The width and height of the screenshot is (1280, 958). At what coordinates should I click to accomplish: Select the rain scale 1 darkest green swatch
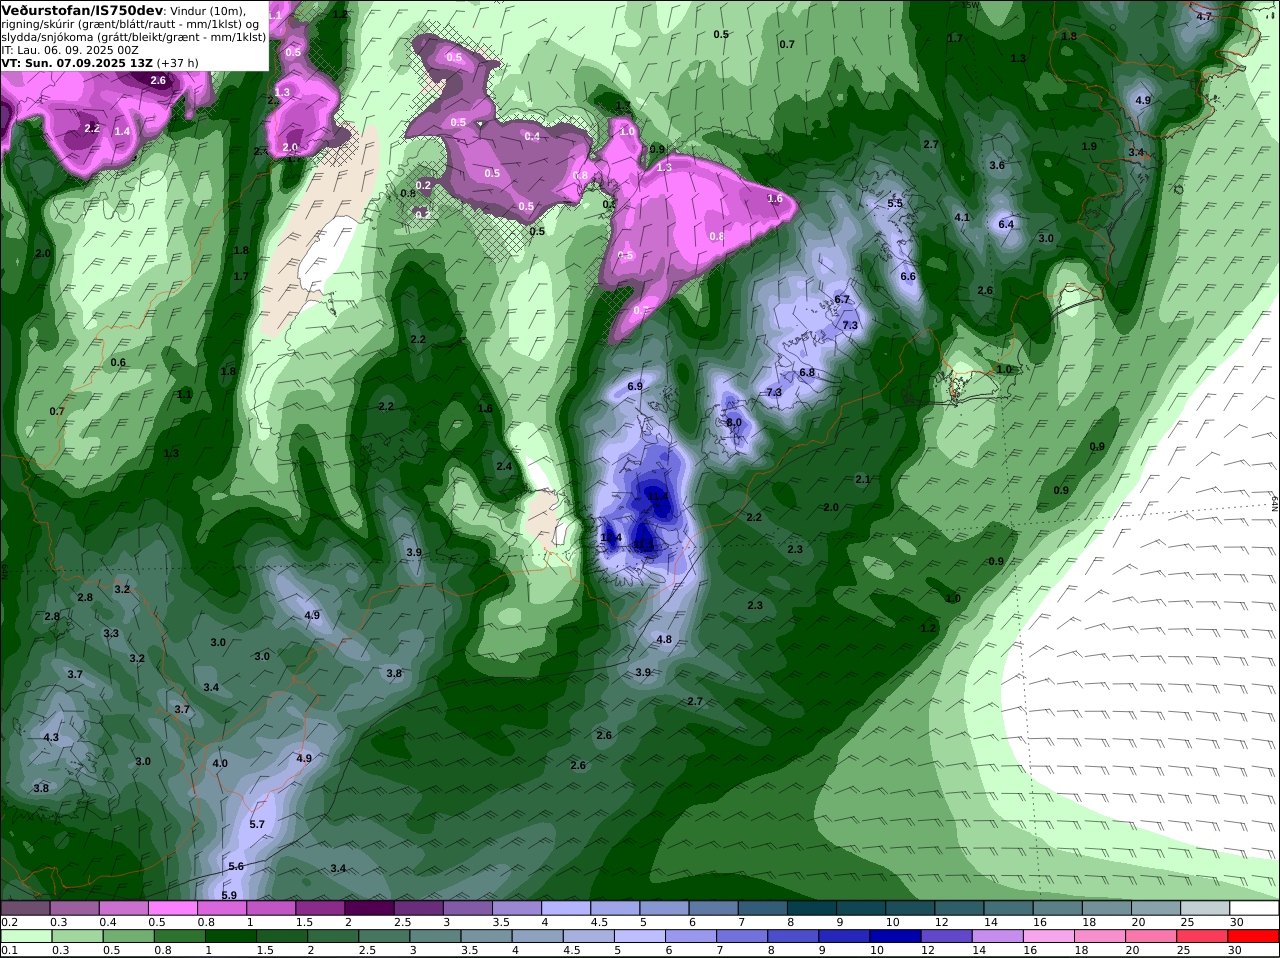pyautogui.click(x=230, y=937)
